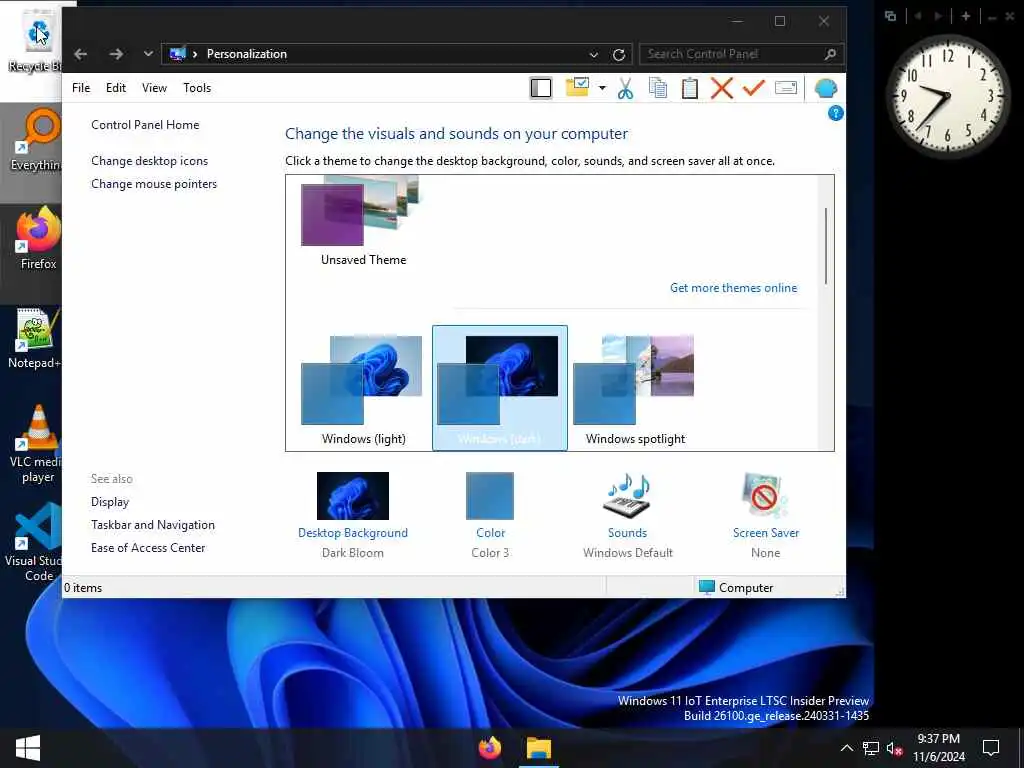
Task: Select the Visual Studio Code desktop shortcut
Action: [x=36, y=543]
